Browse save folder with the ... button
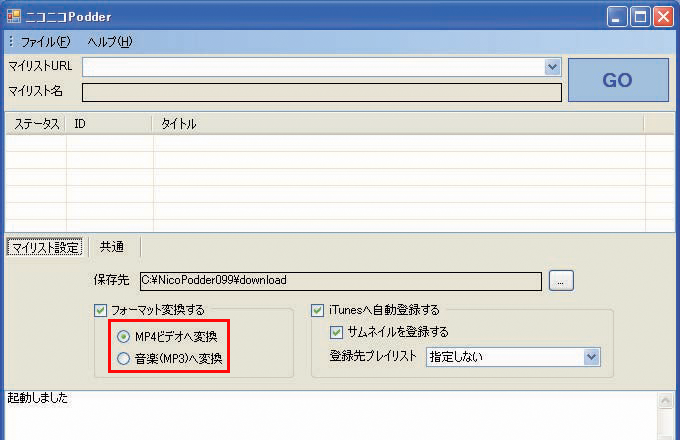 tap(561, 280)
